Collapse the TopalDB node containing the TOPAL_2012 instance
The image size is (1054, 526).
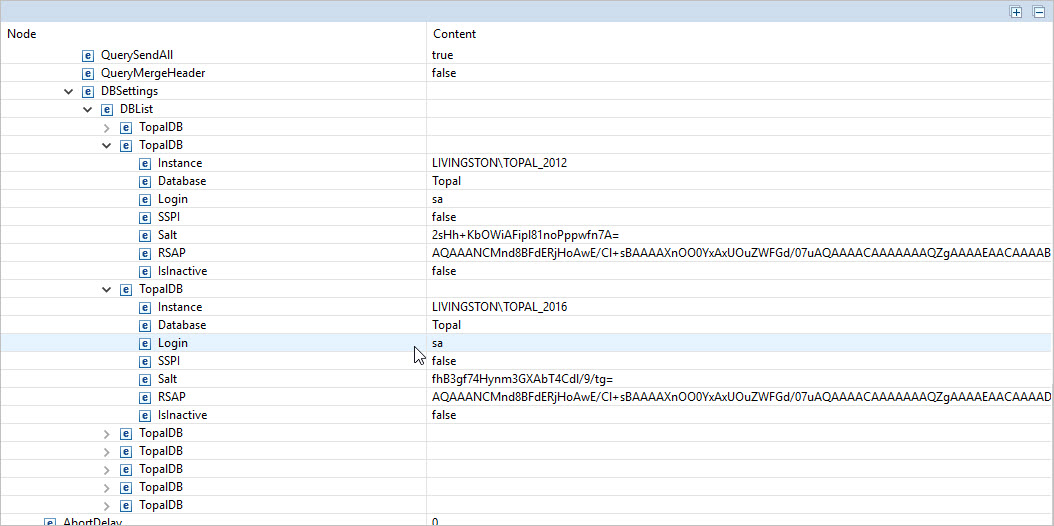[x=107, y=145]
